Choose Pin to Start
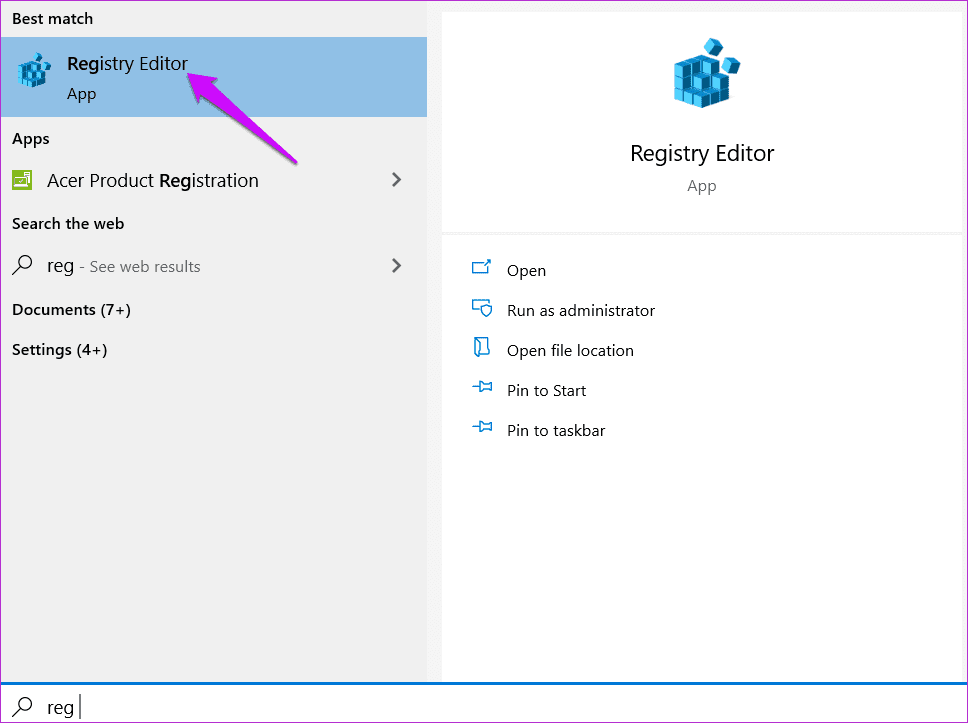Screen dimensions: 968x723 (x=546, y=391)
